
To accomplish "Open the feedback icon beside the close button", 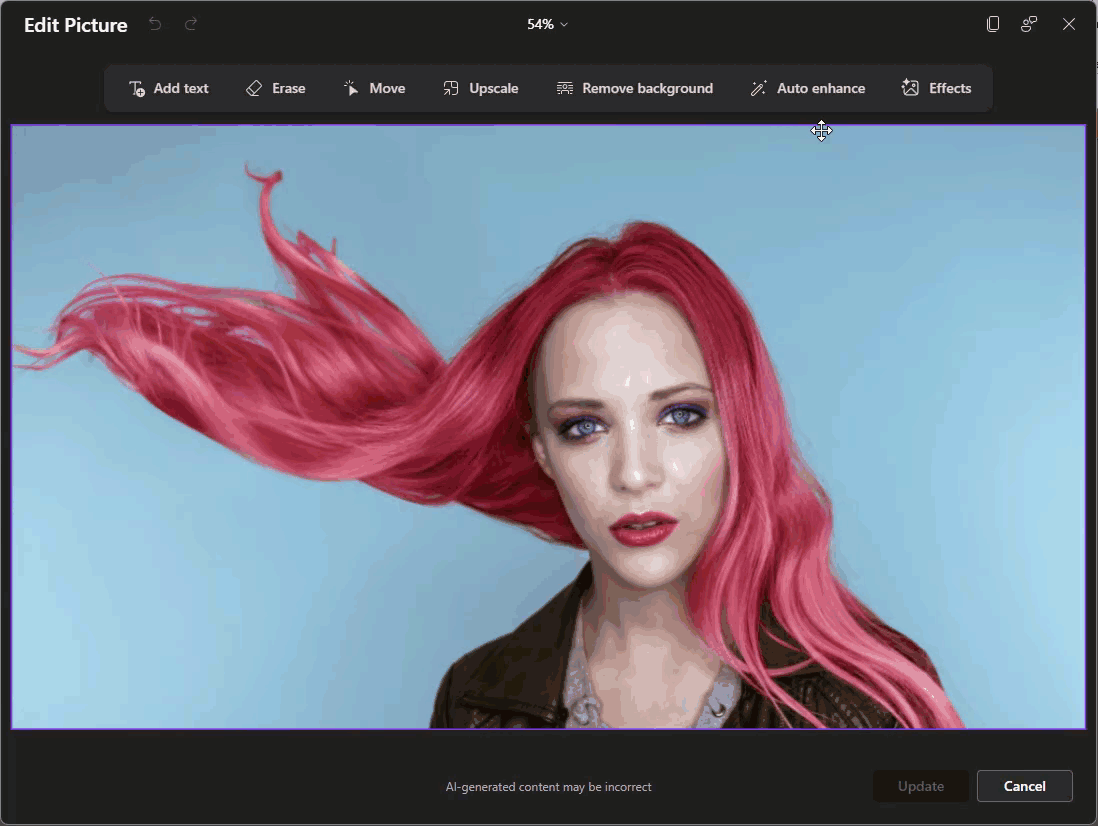I will 1029,24.
